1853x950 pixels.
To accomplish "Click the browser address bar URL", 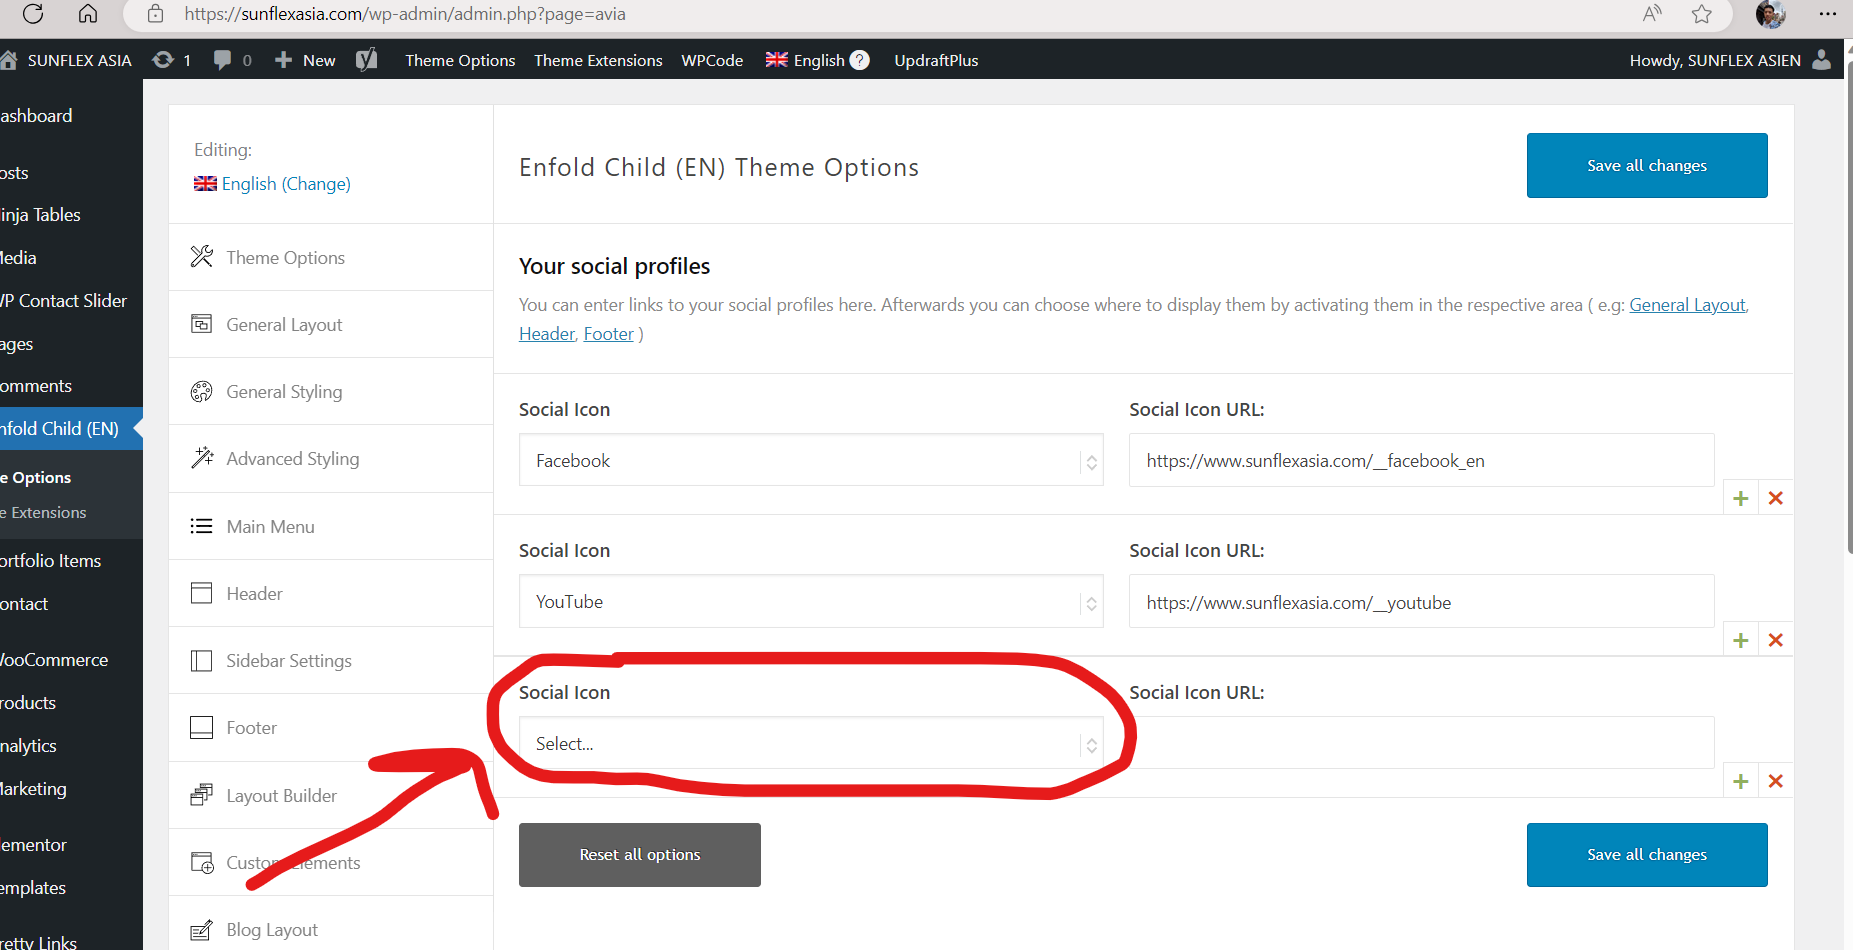I will click(405, 14).
